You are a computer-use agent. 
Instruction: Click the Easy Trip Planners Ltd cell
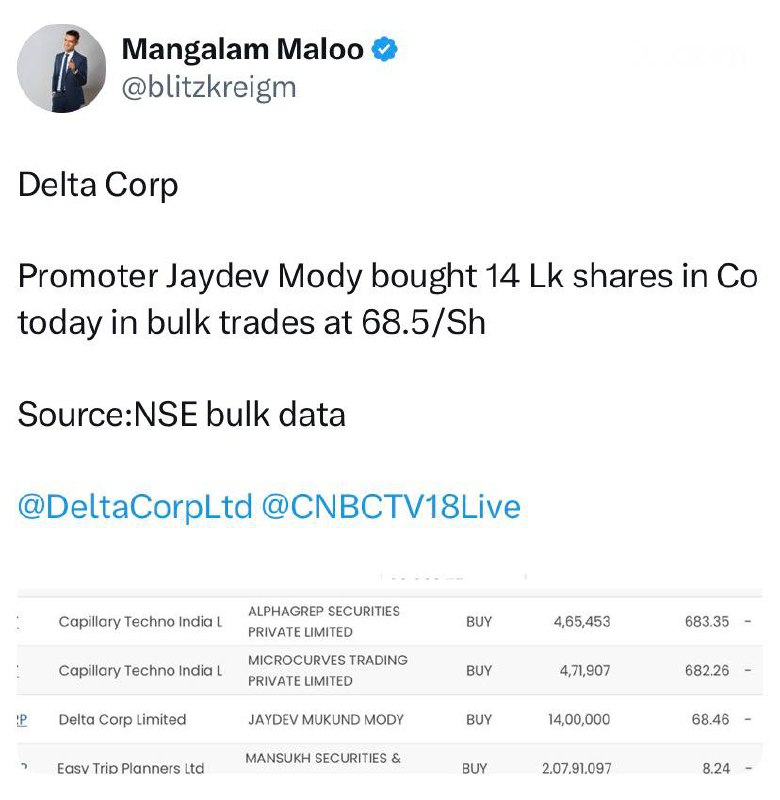[131, 768]
